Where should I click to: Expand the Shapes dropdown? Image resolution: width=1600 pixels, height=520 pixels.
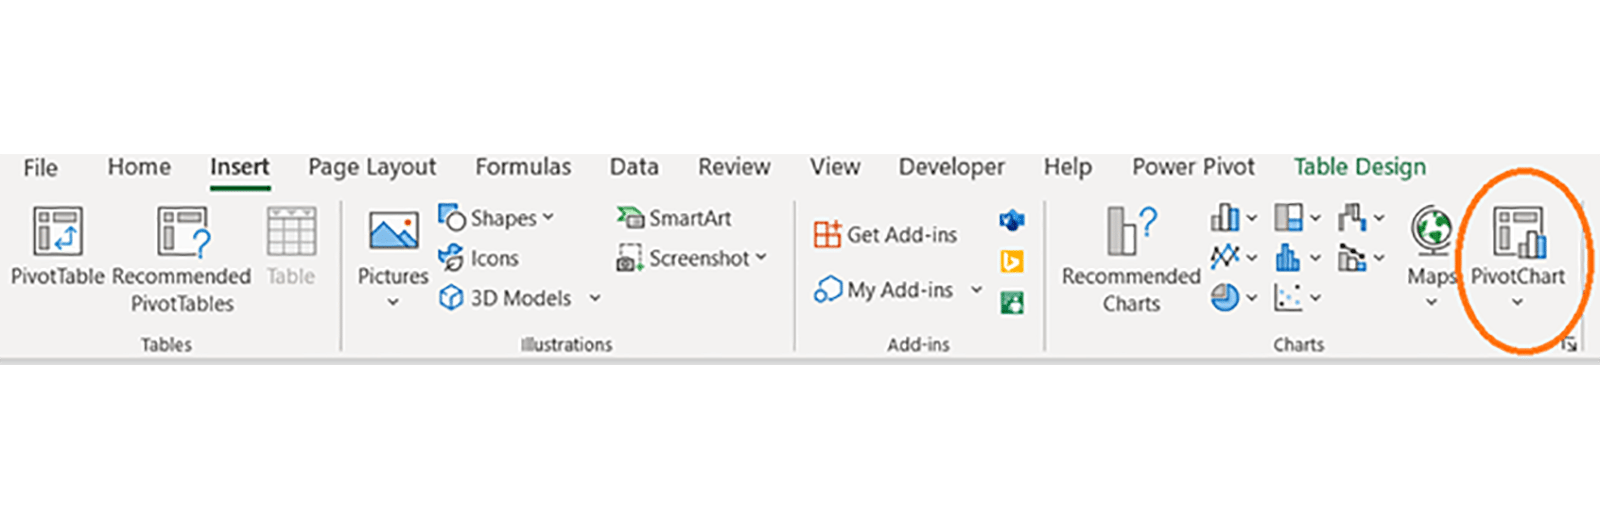tap(548, 218)
